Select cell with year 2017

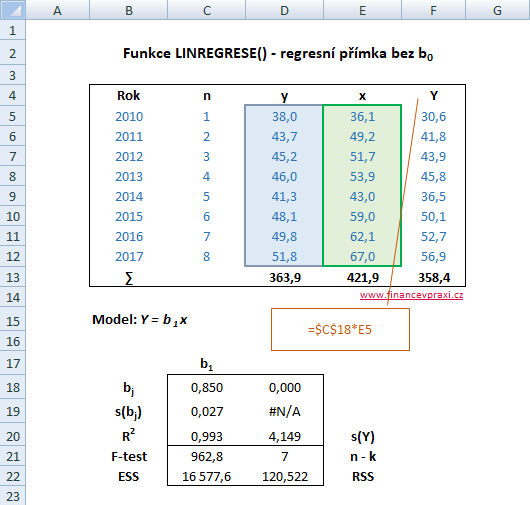[129, 257]
